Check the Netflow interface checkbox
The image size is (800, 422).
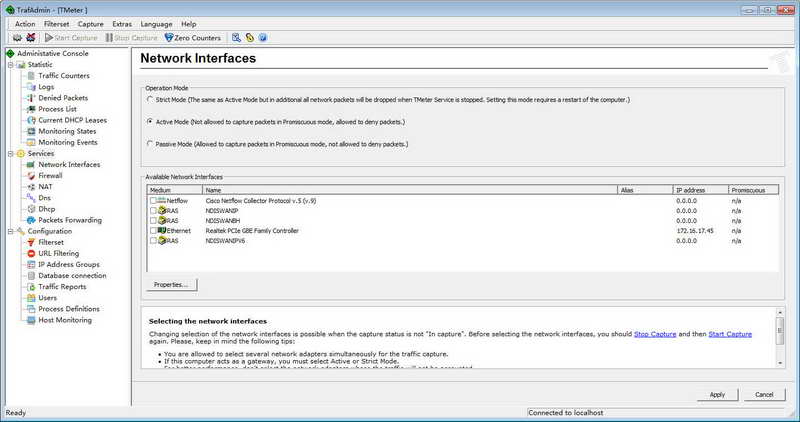[x=153, y=201]
